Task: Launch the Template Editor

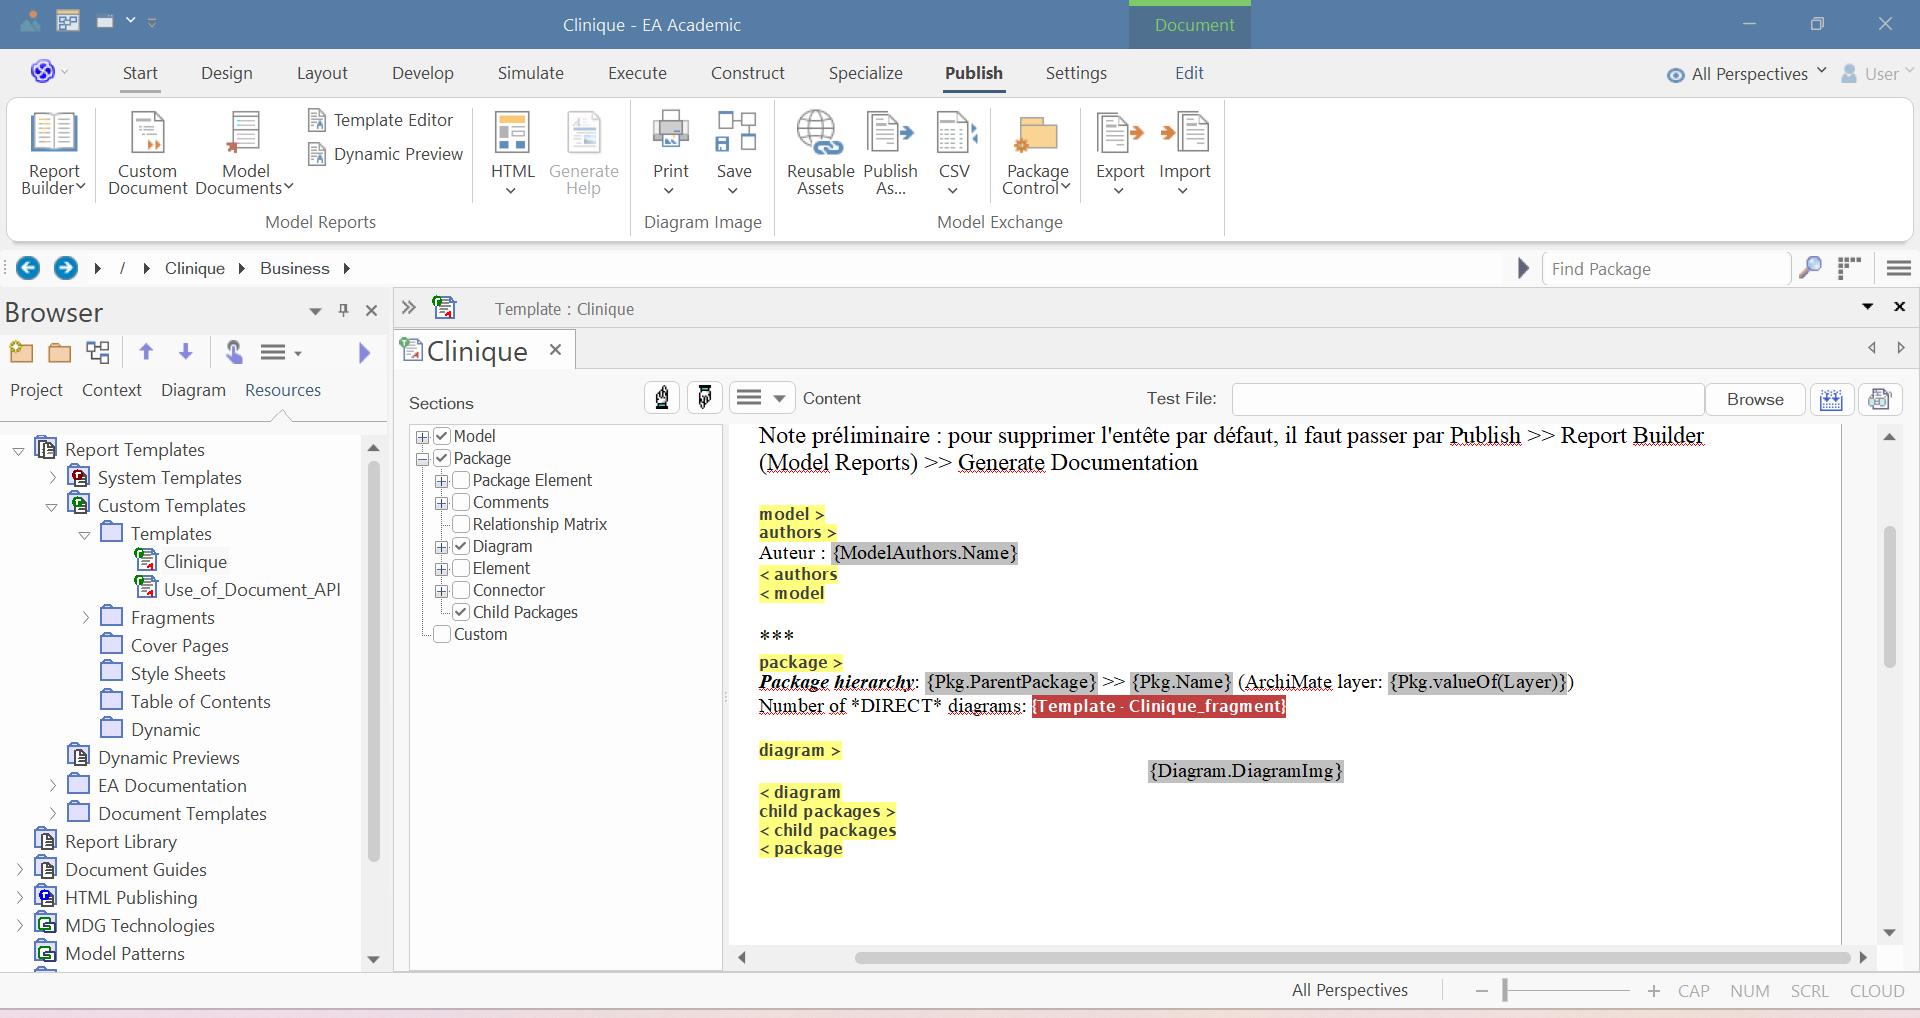Action: click(x=380, y=120)
